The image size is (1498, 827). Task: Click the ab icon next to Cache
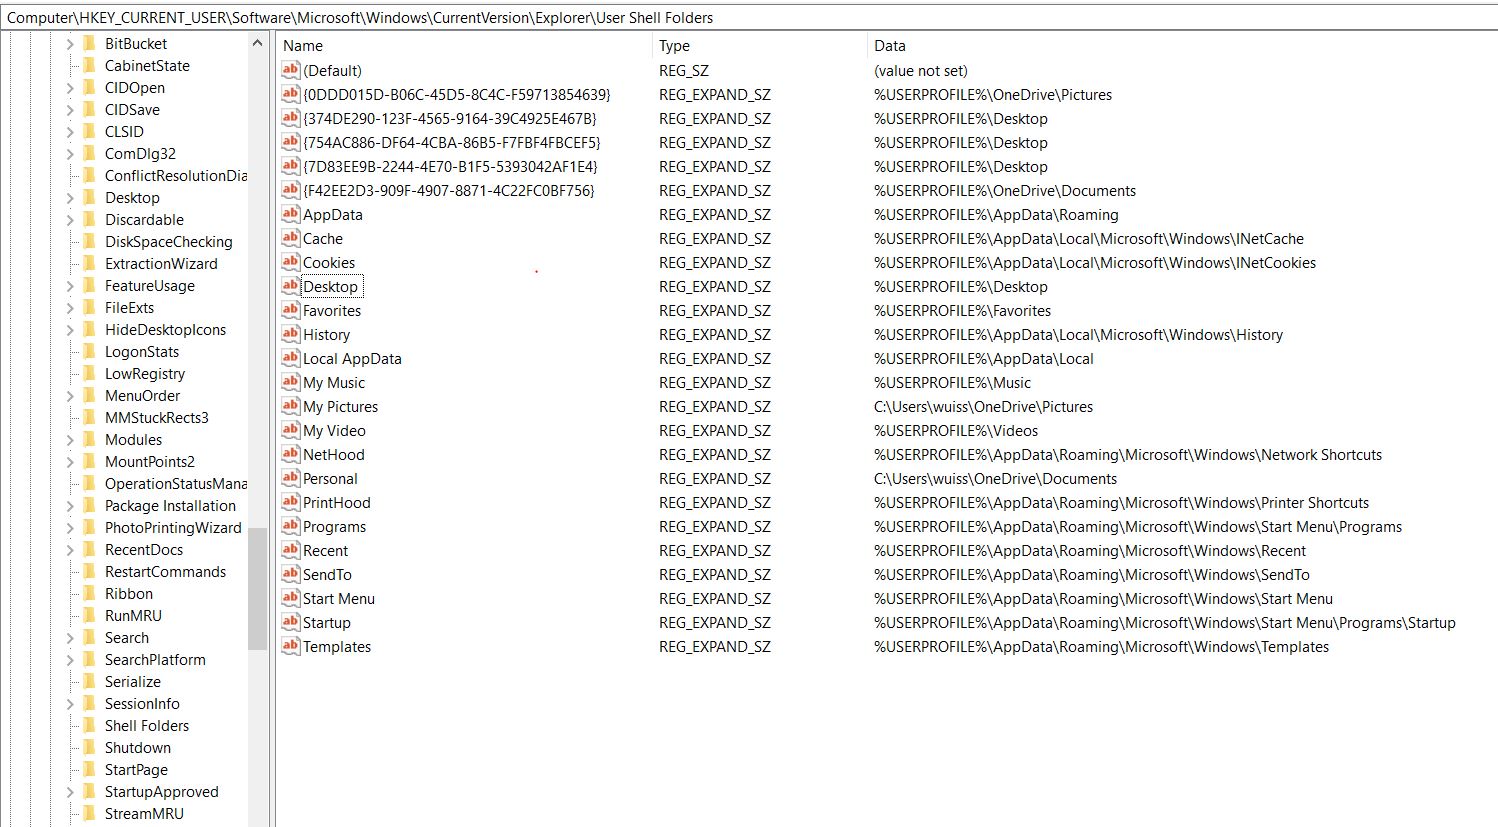pyautogui.click(x=290, y=238)
